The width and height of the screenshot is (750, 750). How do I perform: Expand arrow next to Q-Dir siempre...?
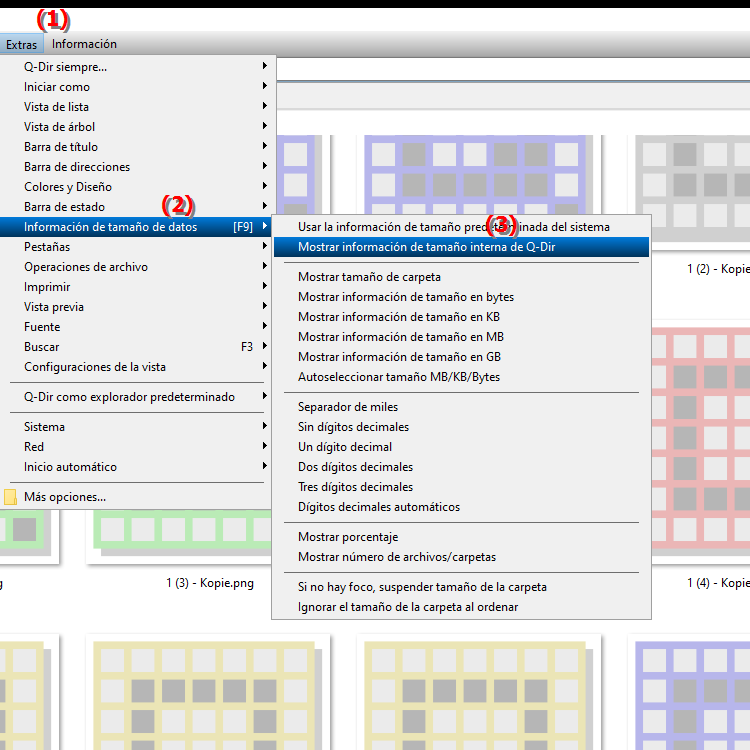[265, 66]
